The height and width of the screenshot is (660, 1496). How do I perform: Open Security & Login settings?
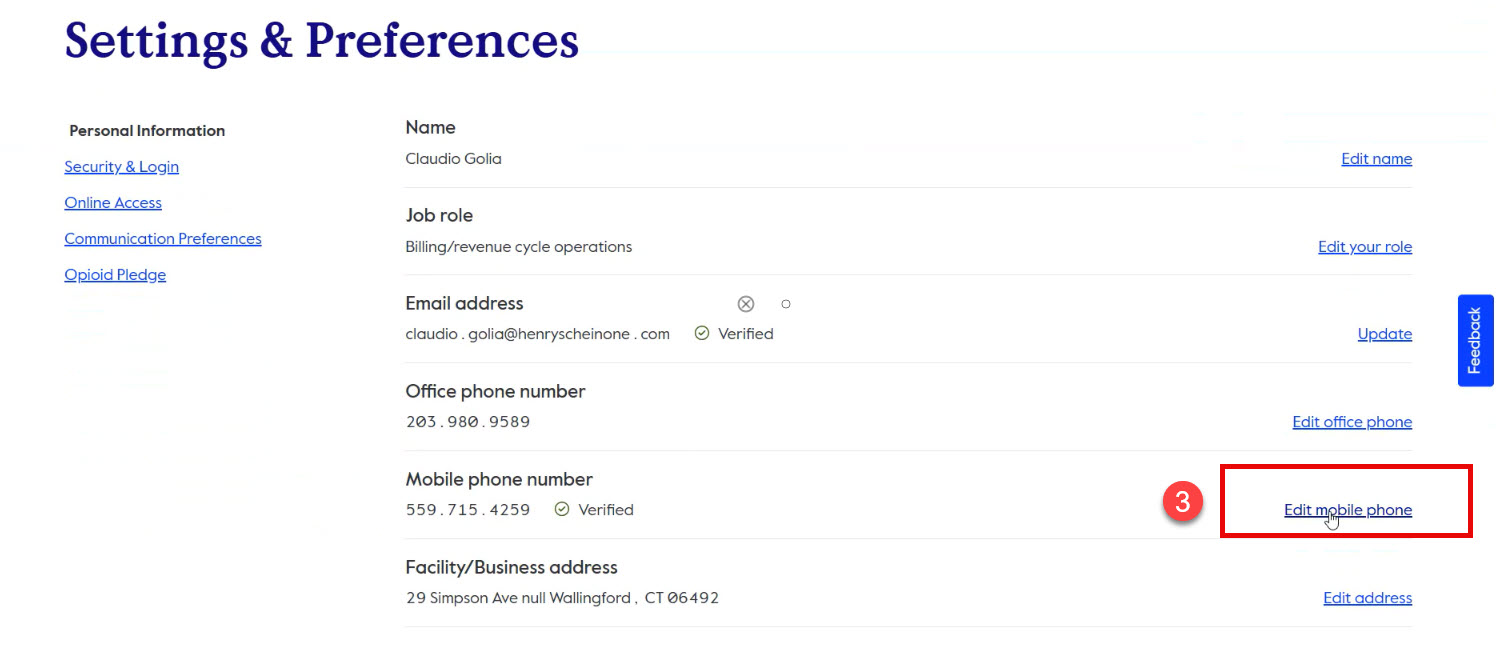121,166
